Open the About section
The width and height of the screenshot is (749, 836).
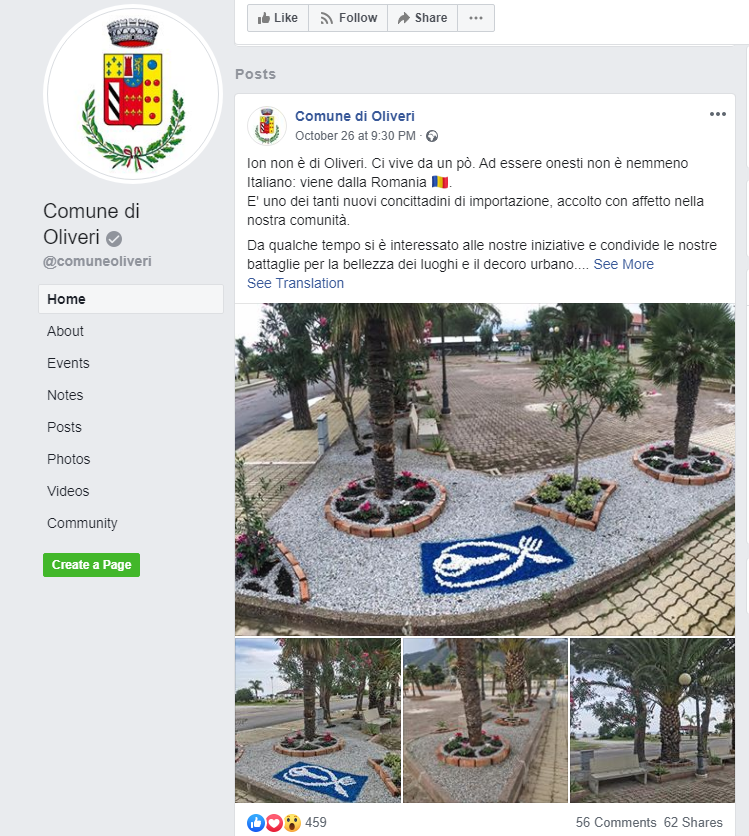pos(65,331)
